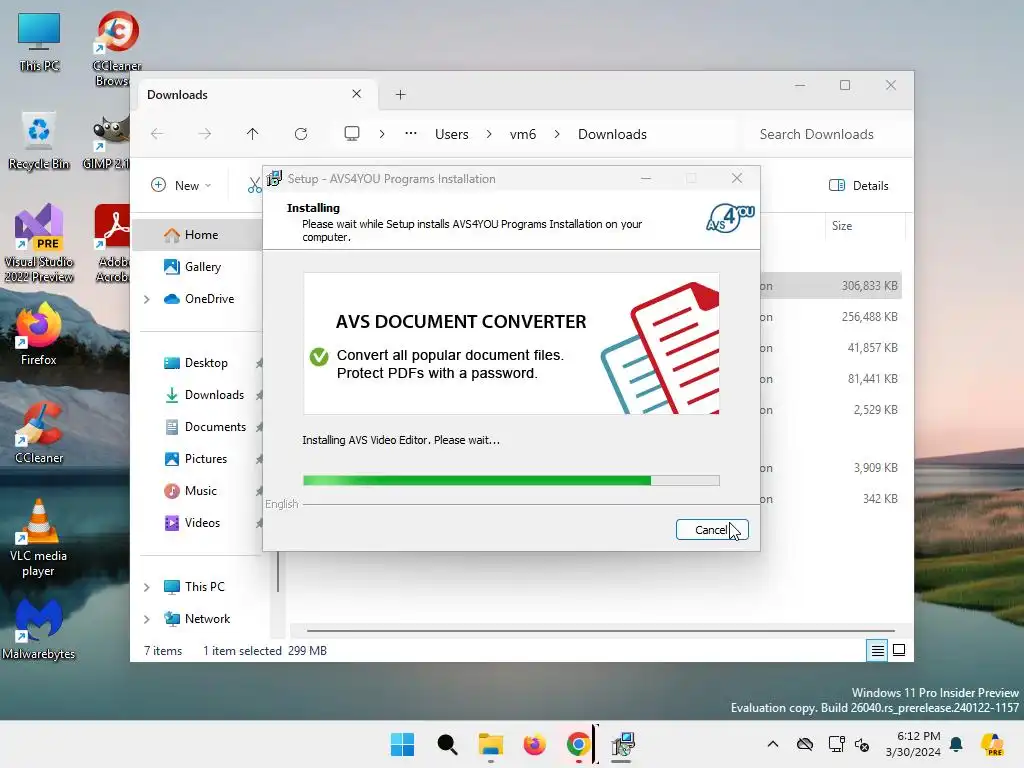
Task: Open the New item dropdown
Action: pyautogui.click(x=181, y=185)
